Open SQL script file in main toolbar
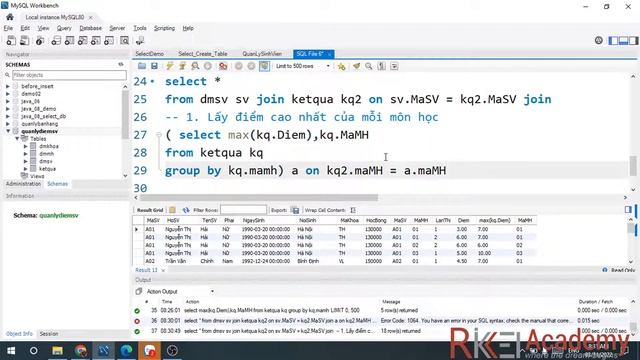Screen dimensions: 640x360 click(24, 40)
